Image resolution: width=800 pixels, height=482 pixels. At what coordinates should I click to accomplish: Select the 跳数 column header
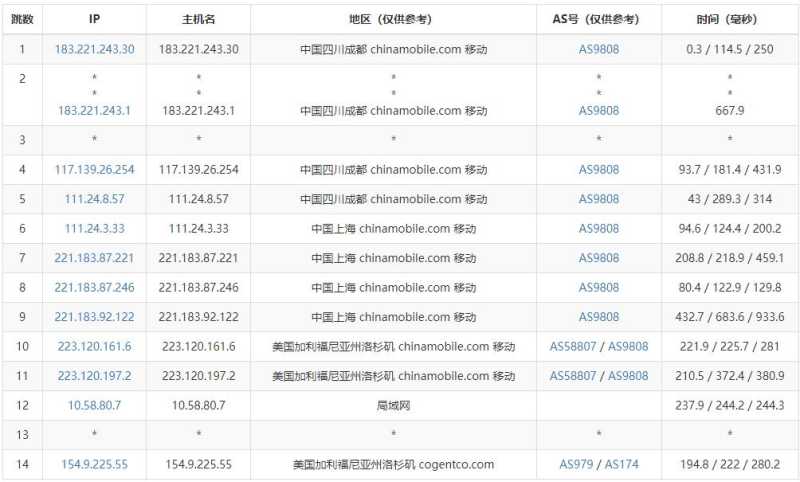(x=22, y=19)
